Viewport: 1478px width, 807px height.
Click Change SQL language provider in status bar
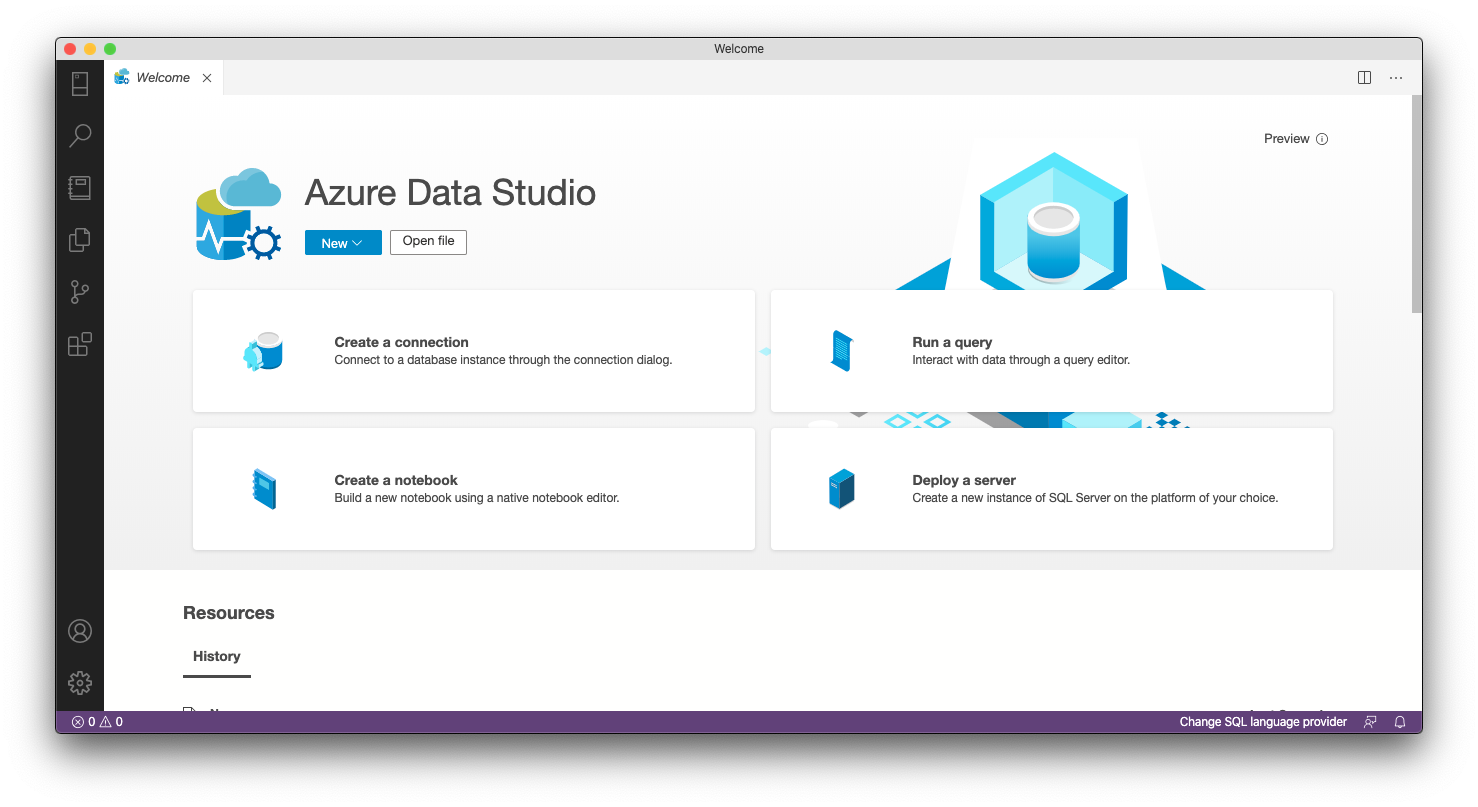click(x=1262, y=722)
